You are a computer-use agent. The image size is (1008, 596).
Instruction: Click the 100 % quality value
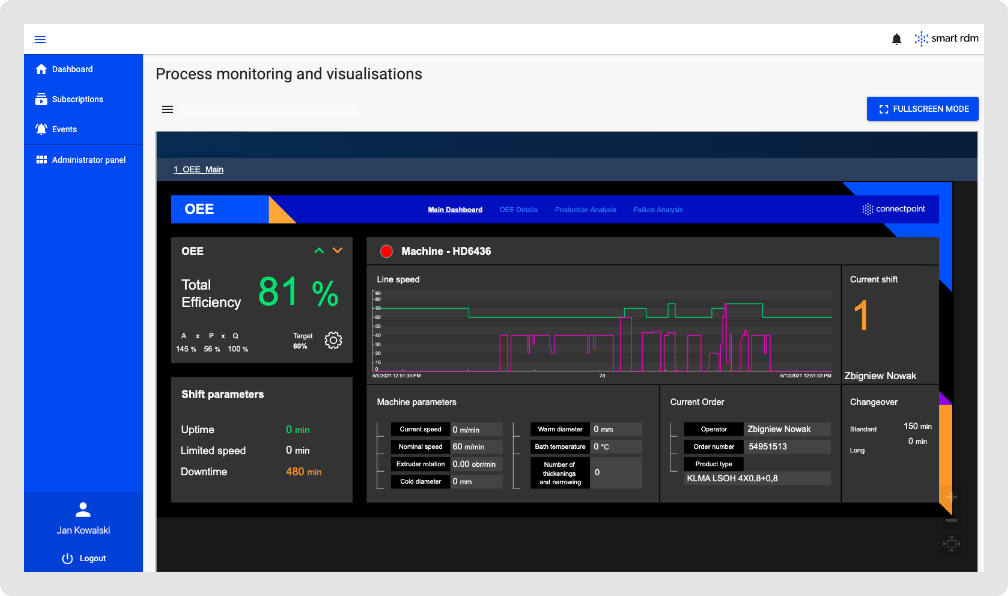[x=238, y=349]
